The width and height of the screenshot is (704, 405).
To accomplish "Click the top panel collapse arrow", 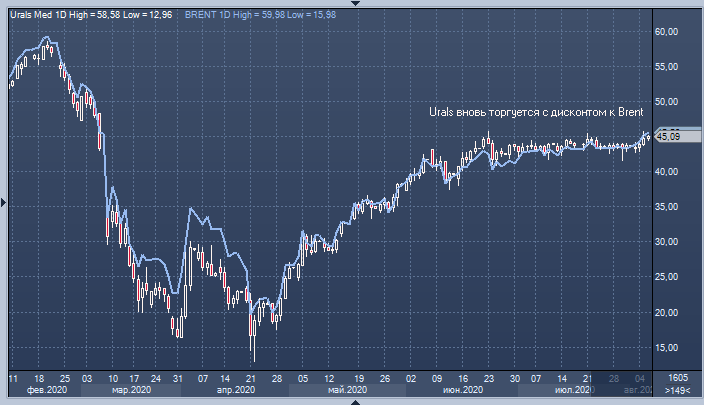I will (351, 4).
